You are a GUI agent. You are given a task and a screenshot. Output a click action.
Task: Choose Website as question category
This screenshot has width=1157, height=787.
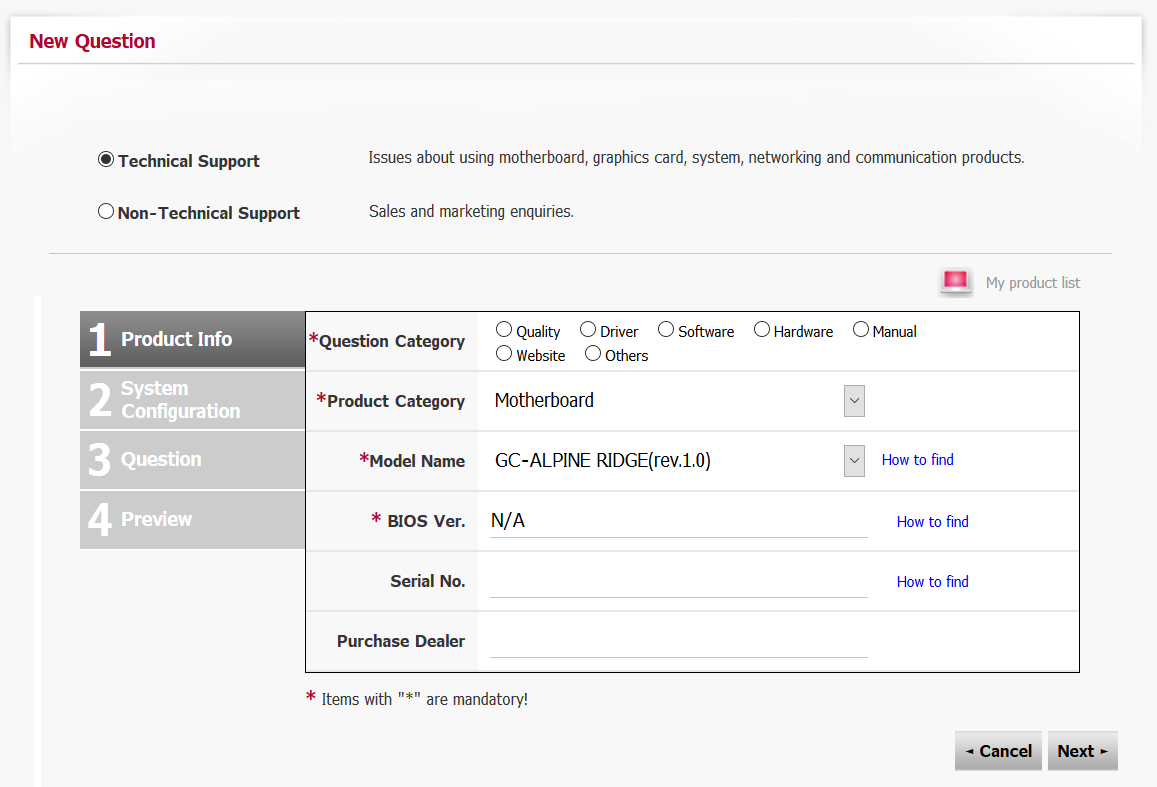tap(504, 353)
